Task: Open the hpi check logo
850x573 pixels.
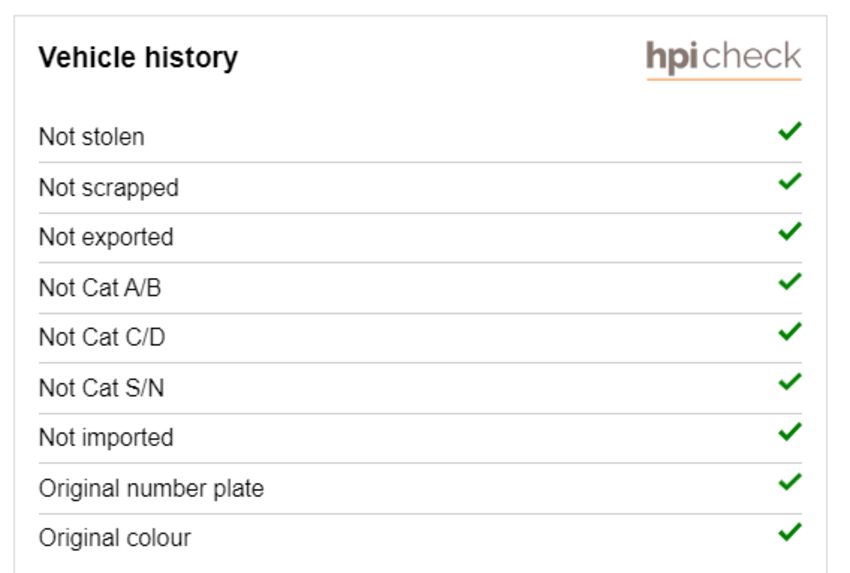Action: [724, 59]
